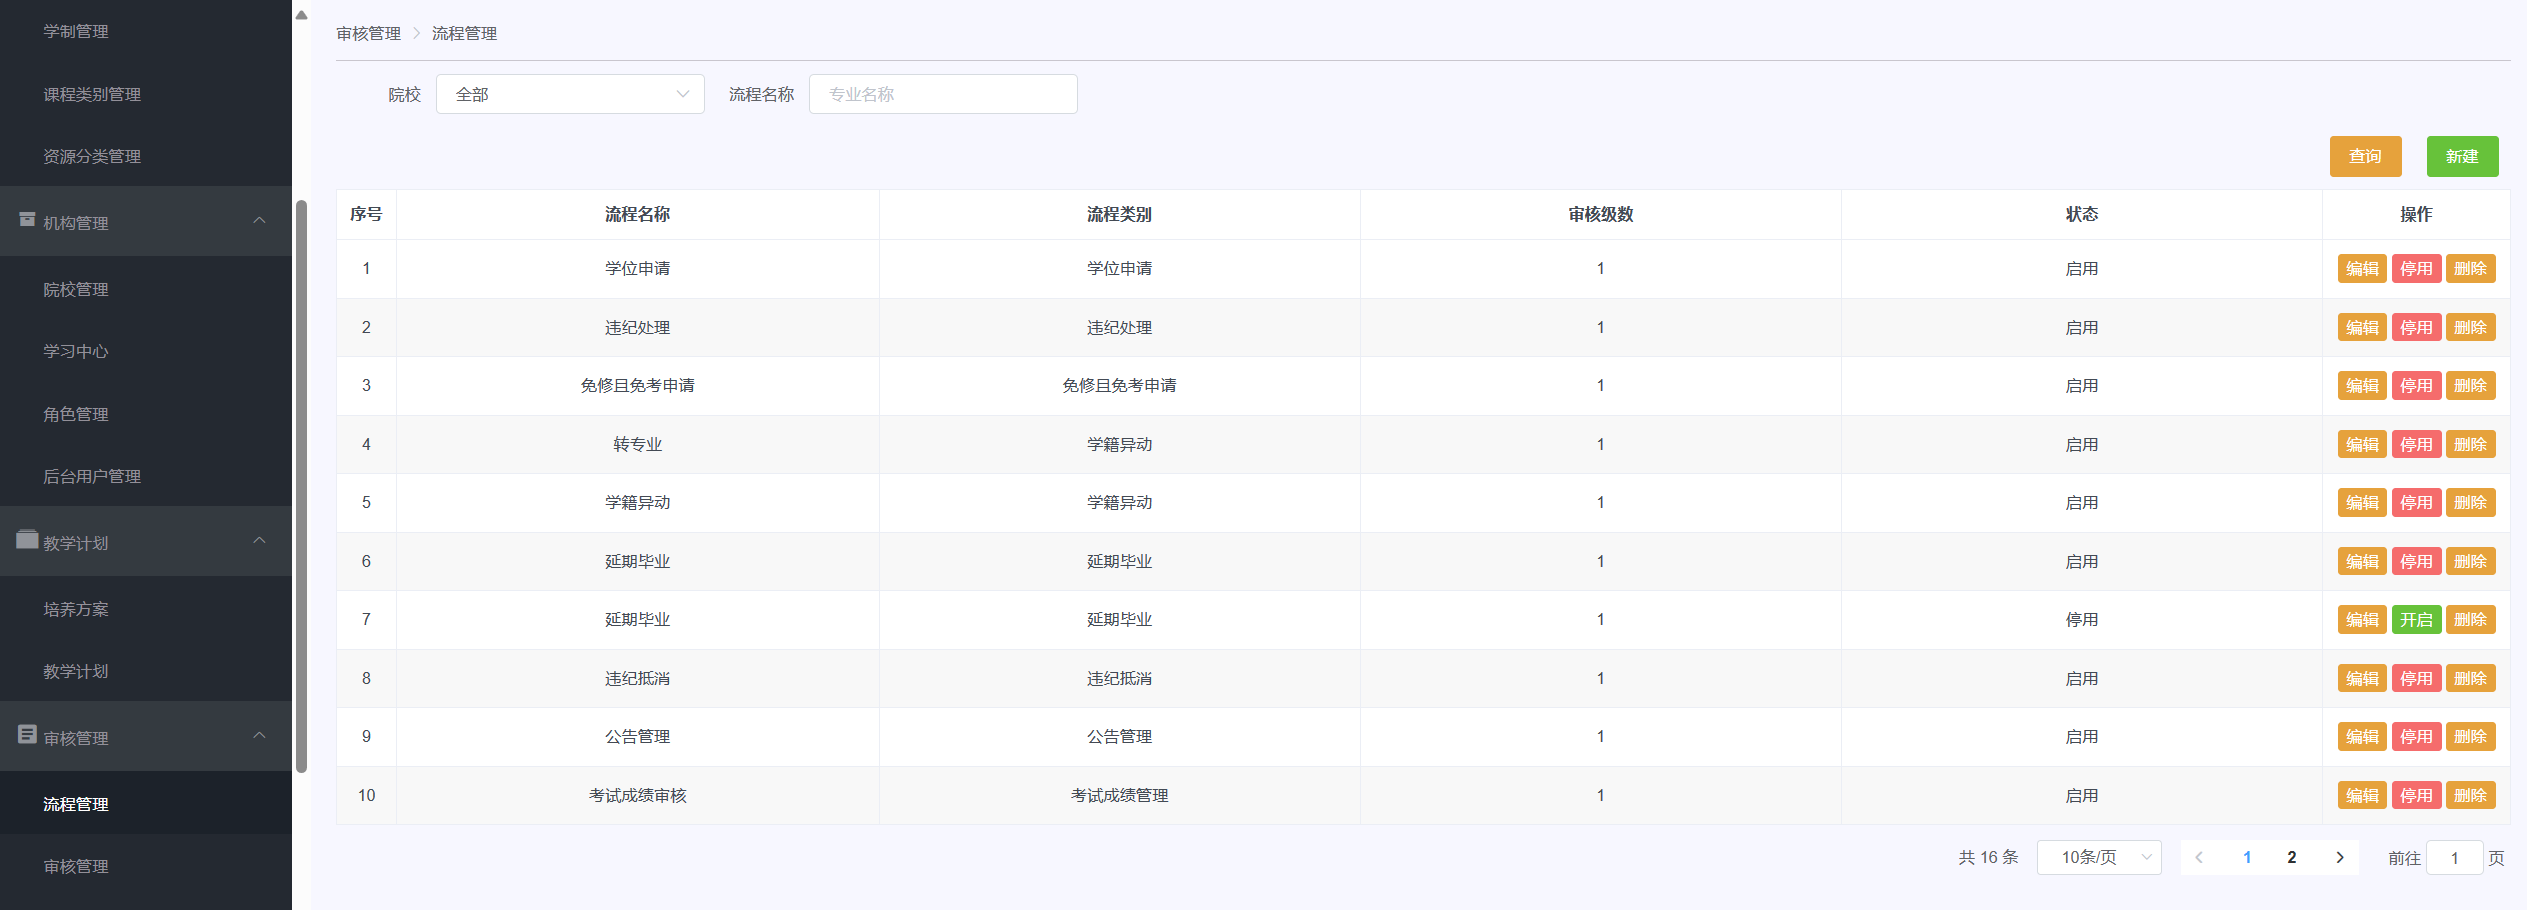Viewport: 2527px width, 910px height.
Task: Click the 流程类别 column header
Action: tap(1119, 214)
